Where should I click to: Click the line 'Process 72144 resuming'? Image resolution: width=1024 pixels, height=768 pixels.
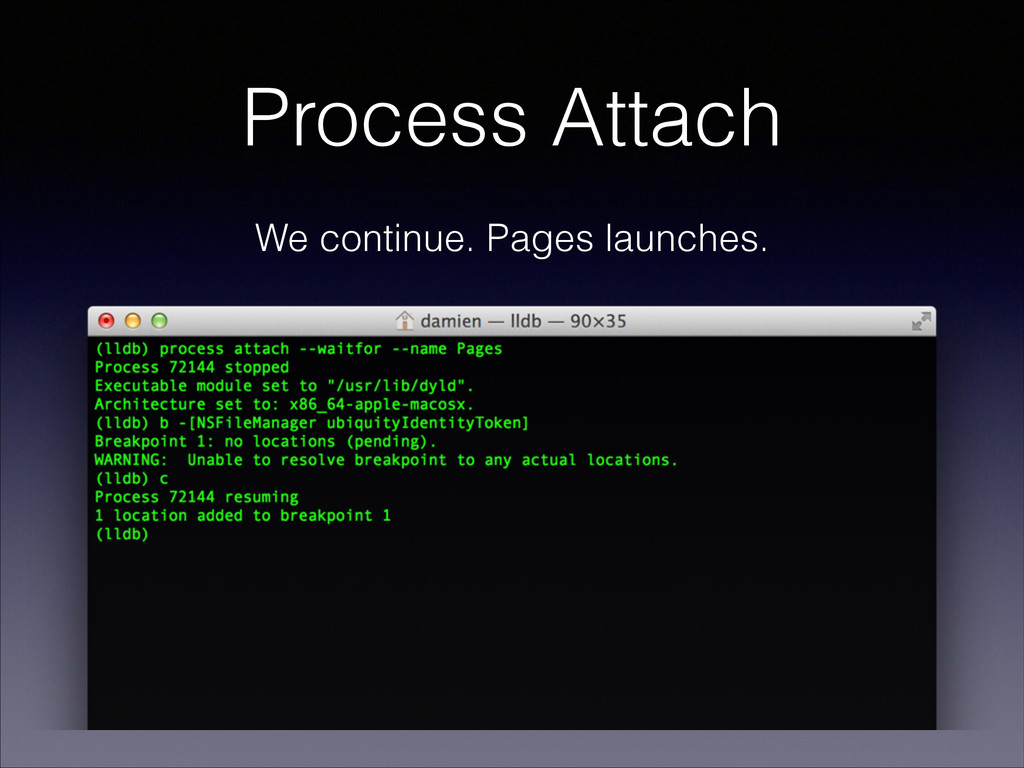(197, 497)
